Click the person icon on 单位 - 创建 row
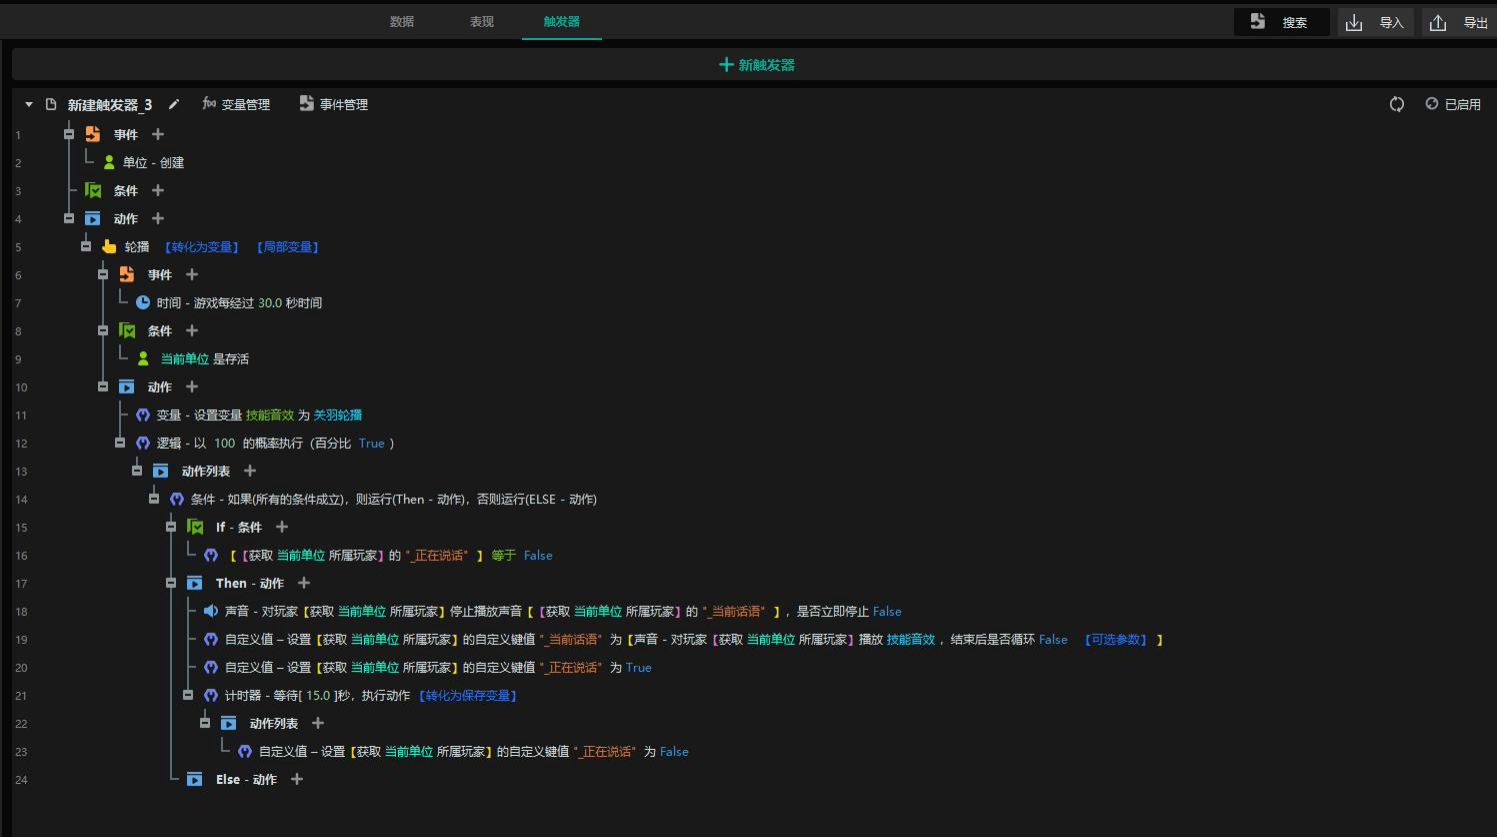 (x=109, y=162)
